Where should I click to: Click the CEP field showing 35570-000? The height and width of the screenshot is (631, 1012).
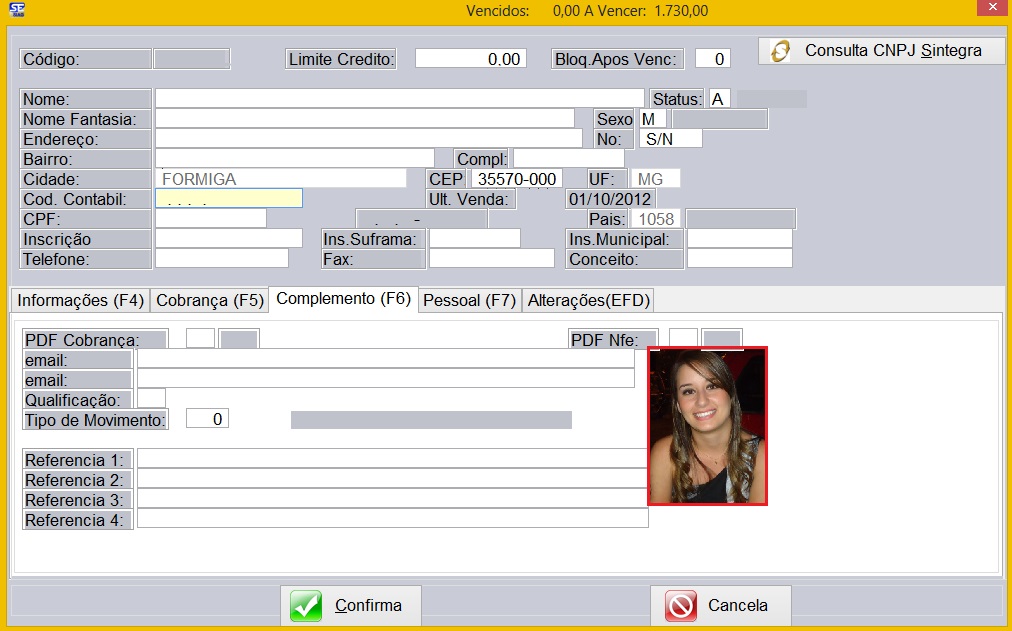516,179
